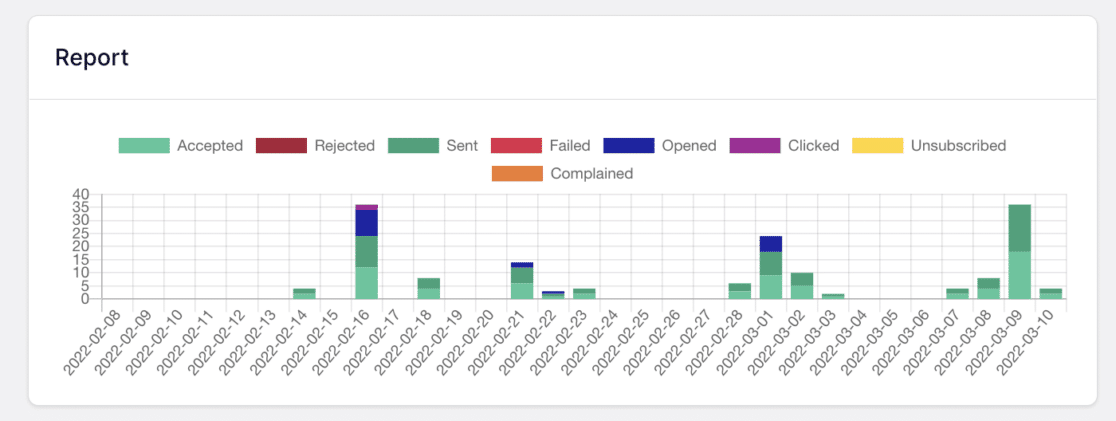The height and width of the screenshot is (421, 1116).
Task: Toggle the Clicked legend swatch
Action: (755, 146)
